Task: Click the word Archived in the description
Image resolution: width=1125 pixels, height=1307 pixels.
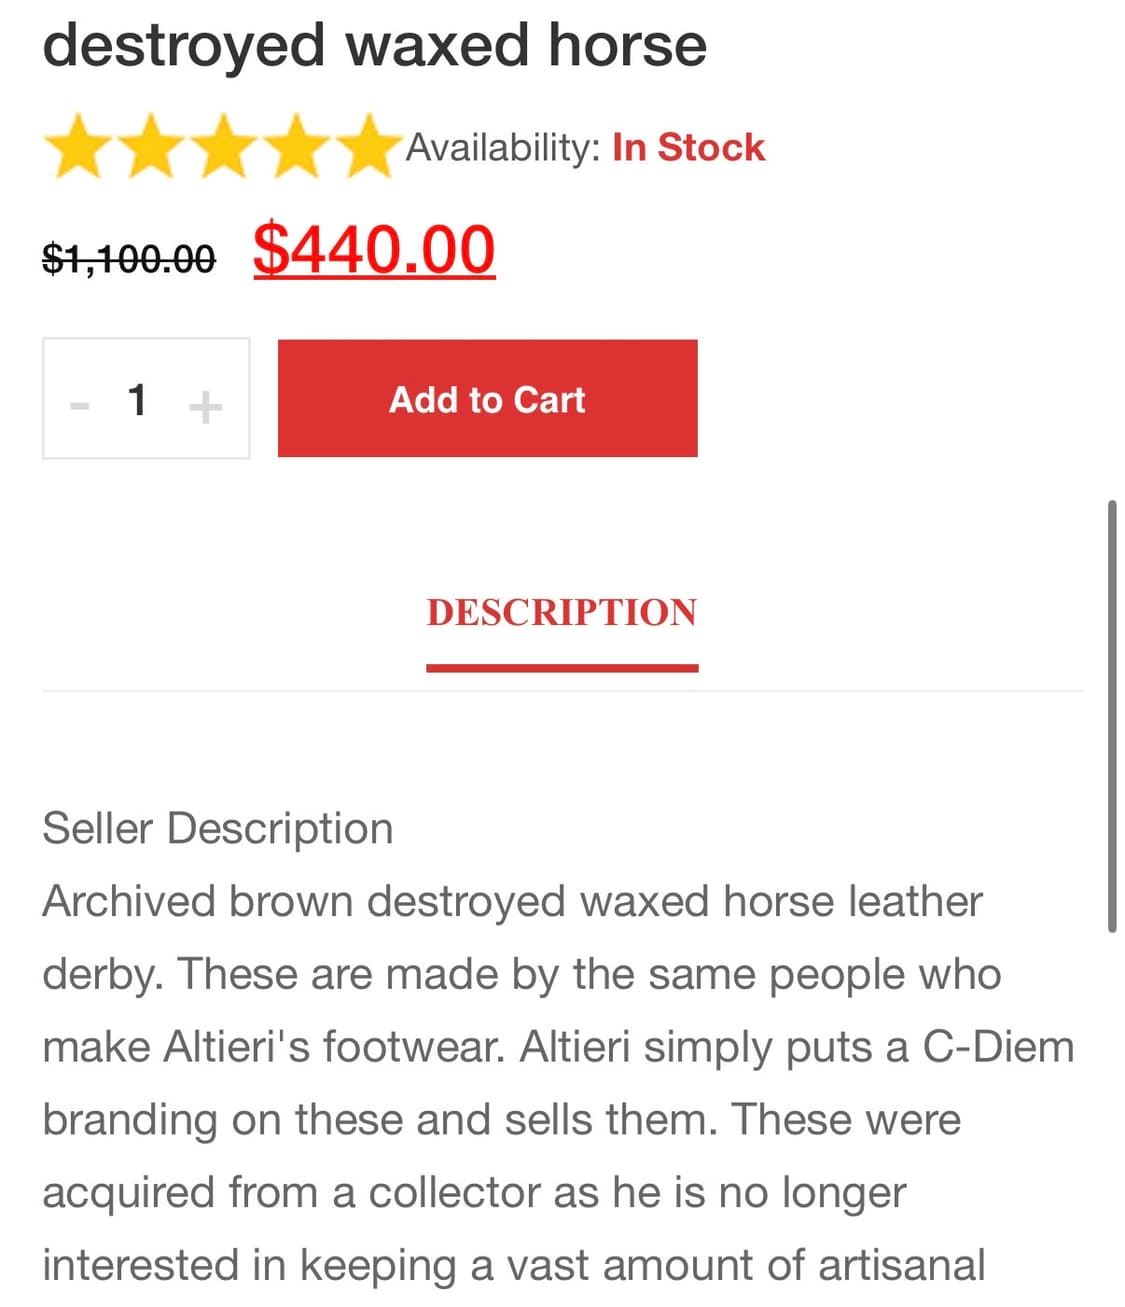Action: [x=129, y=902]
